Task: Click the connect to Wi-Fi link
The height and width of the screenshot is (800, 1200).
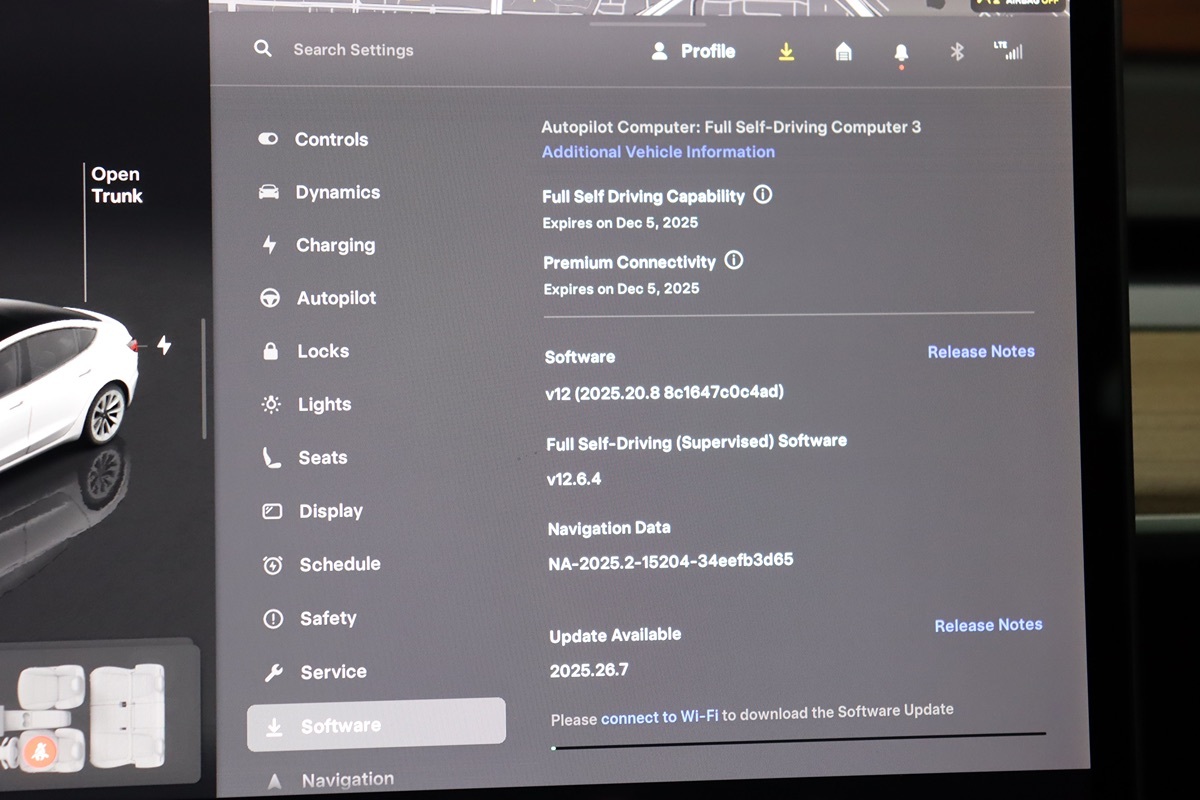Action: pos(659,718)
